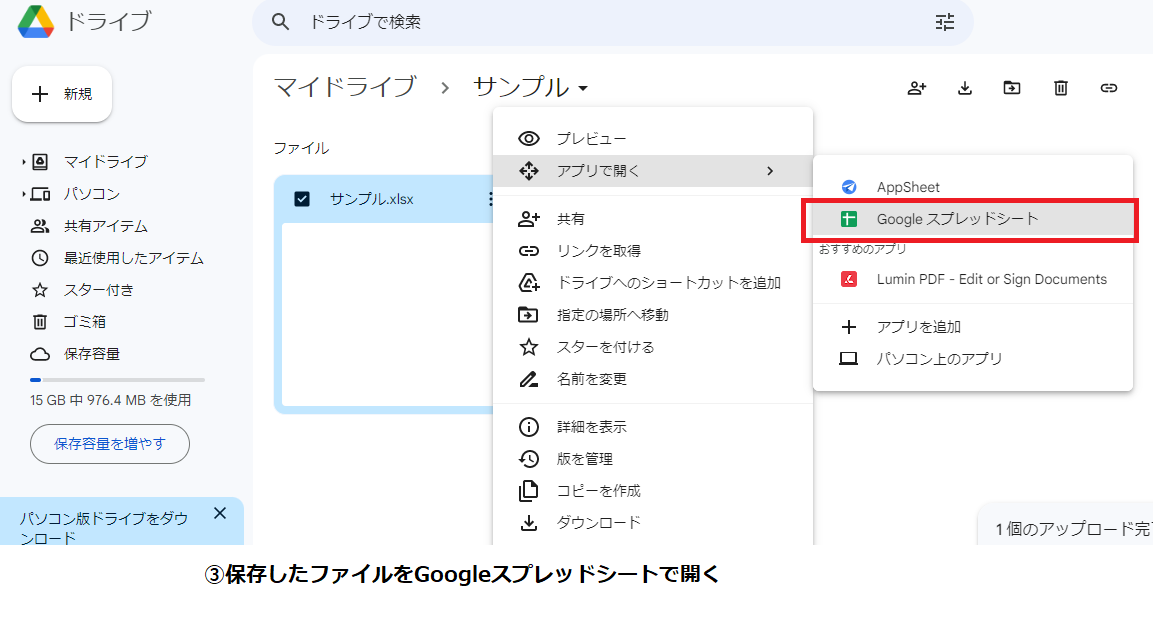Click the download toolbar icon
This screenshot has height=641, width=1153.
click(965, 88)
